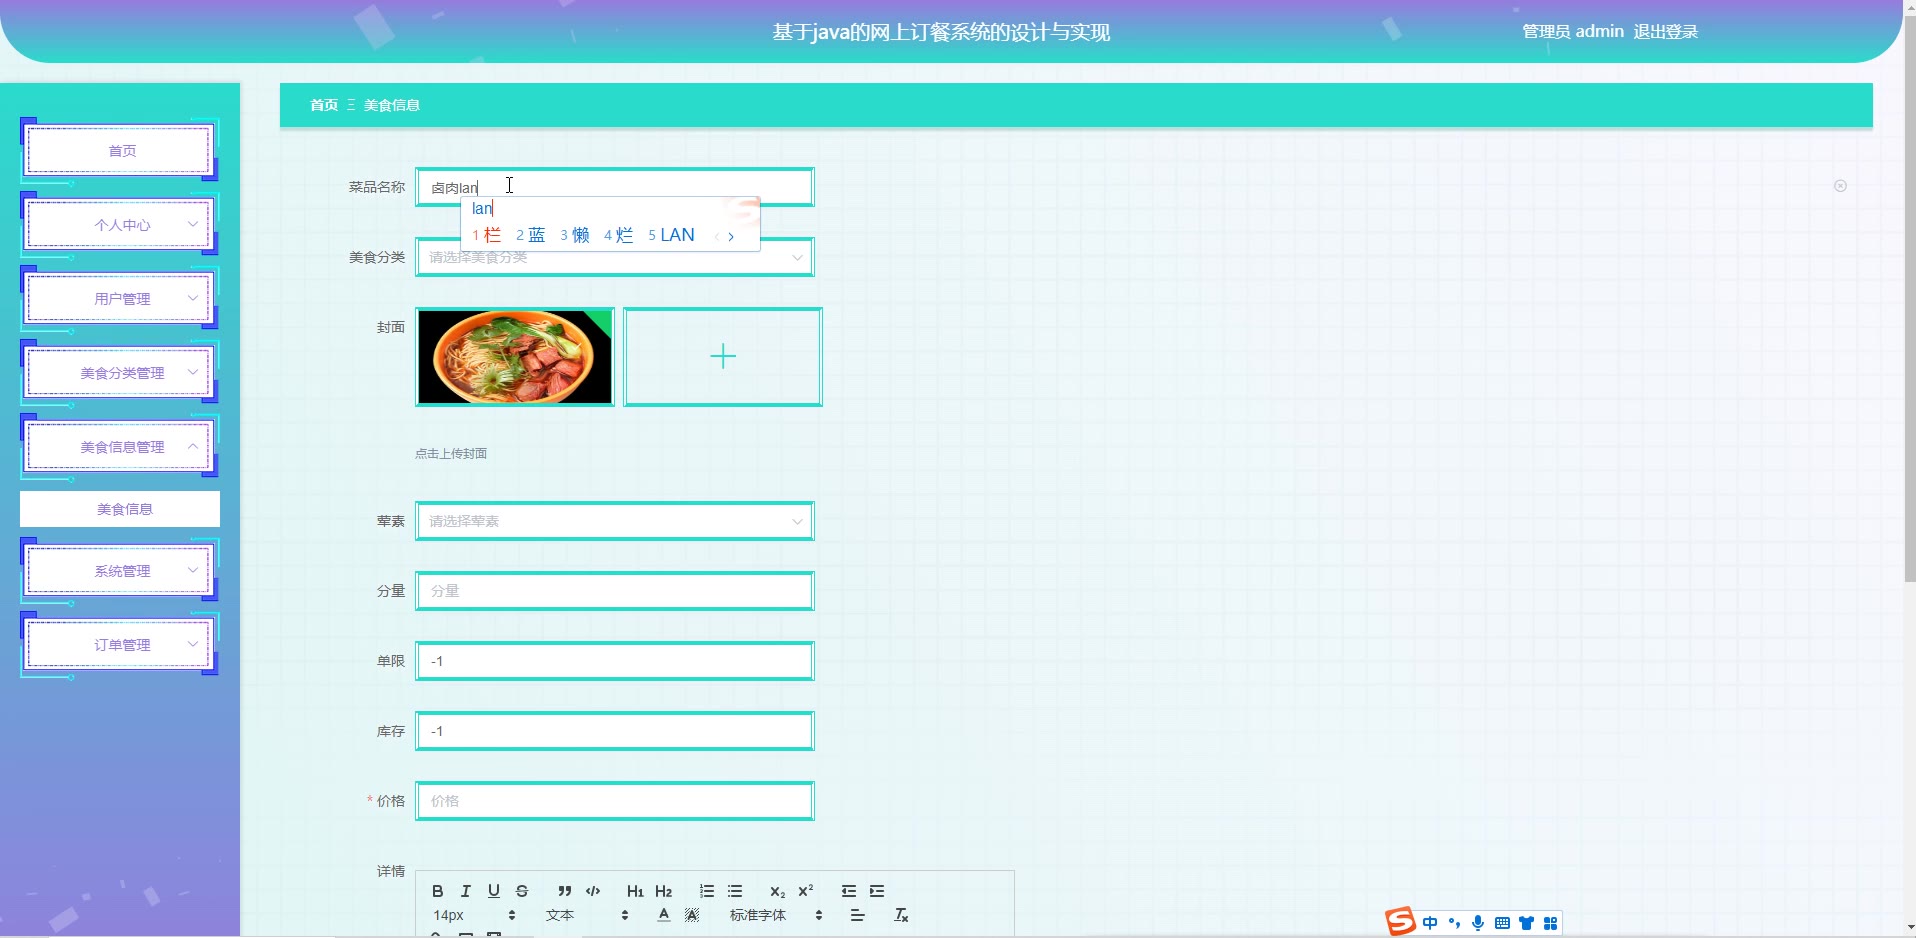Insert a bulleted list

point(735,891)
